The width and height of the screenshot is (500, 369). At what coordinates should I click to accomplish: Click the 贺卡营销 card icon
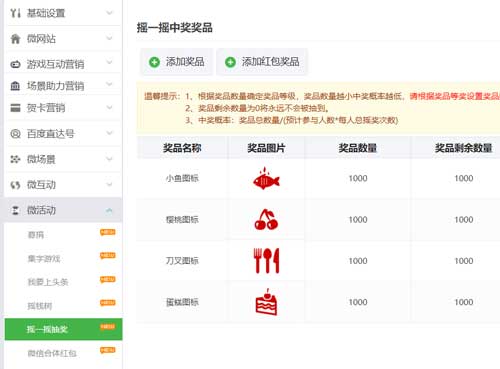point(15,108)
